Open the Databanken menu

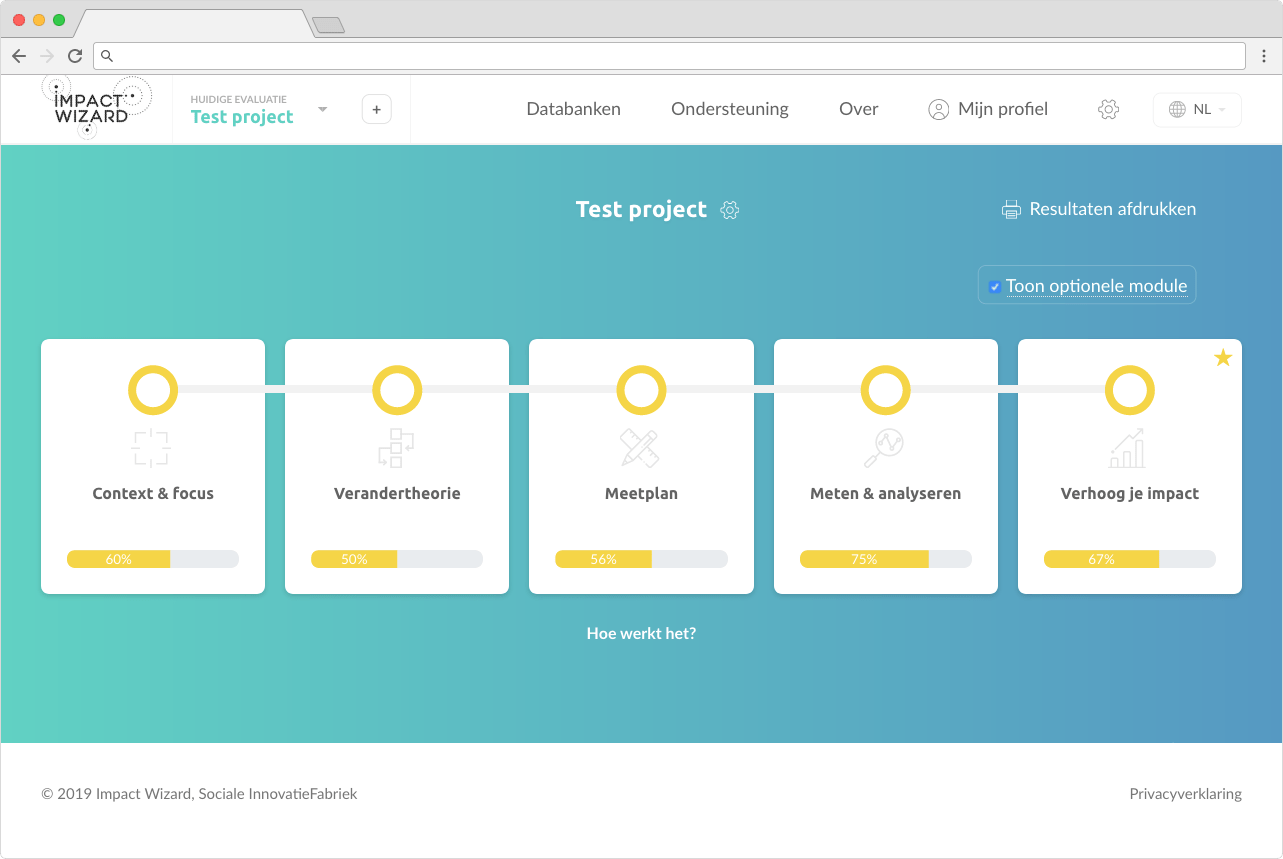pyautogui.click(x=573, y=109)
